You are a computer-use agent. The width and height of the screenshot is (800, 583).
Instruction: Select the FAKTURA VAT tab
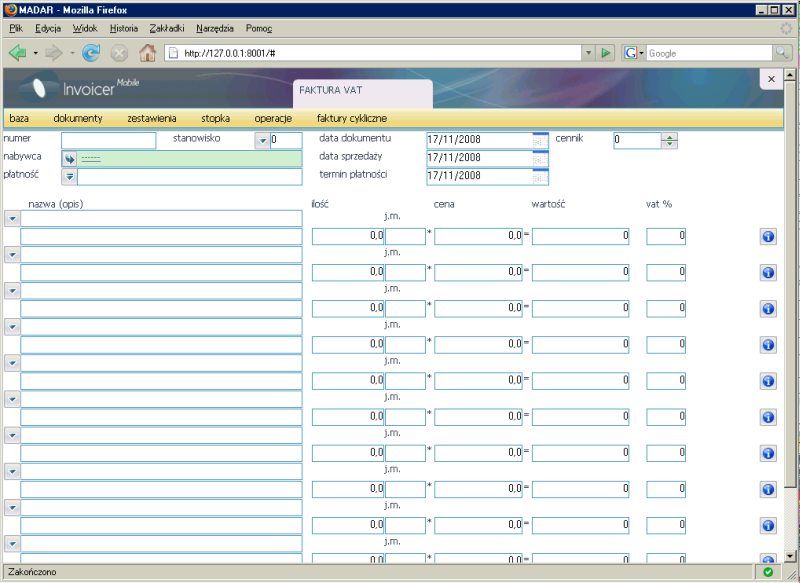pyautogui.click(x=363, y=93)
